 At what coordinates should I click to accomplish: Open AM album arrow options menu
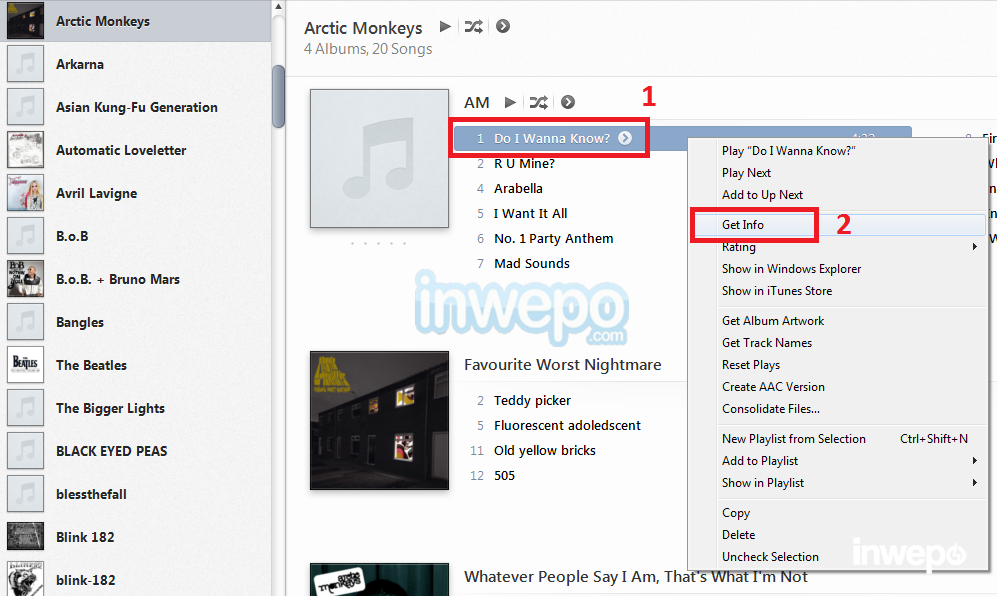568,102
